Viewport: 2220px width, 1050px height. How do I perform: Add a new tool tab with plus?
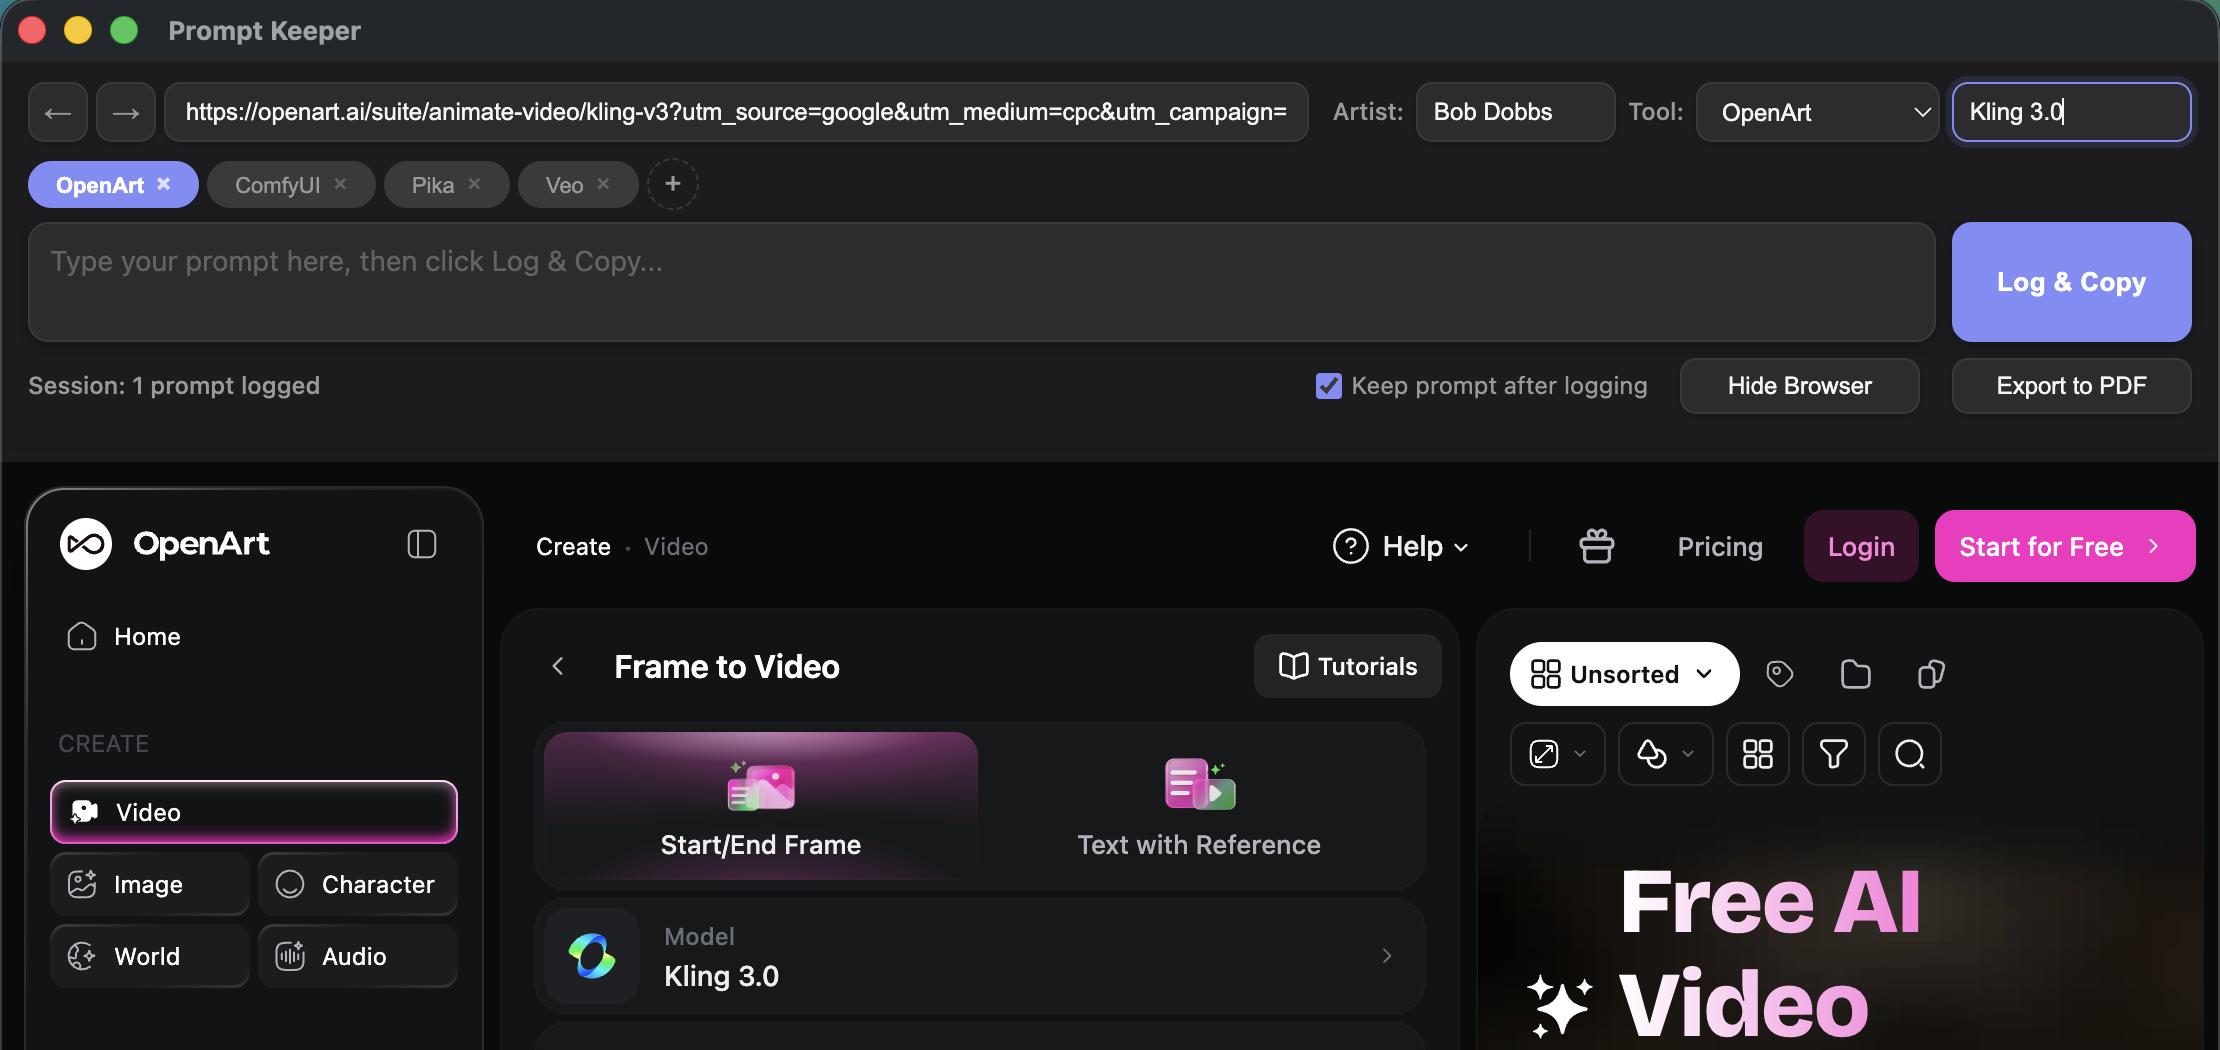click(673, 184)
